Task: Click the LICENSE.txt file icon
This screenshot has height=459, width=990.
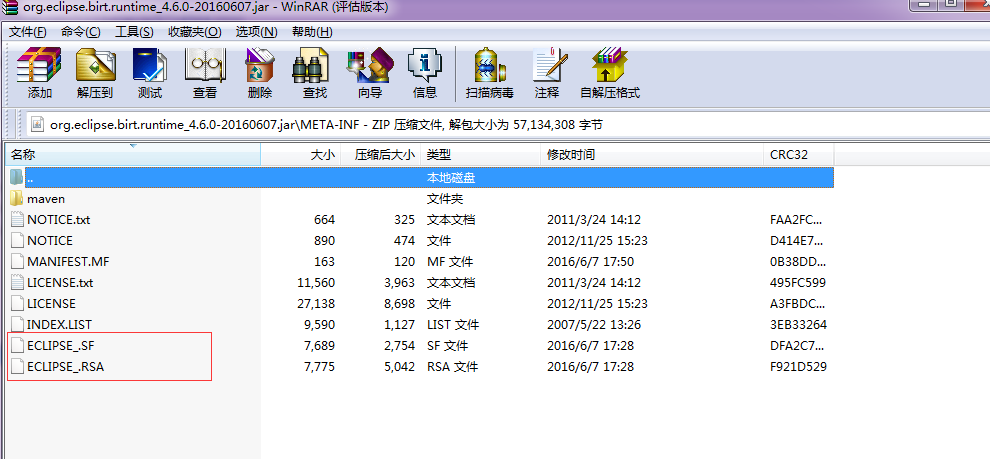Action: pyautogui.click(x=17, y=283)
